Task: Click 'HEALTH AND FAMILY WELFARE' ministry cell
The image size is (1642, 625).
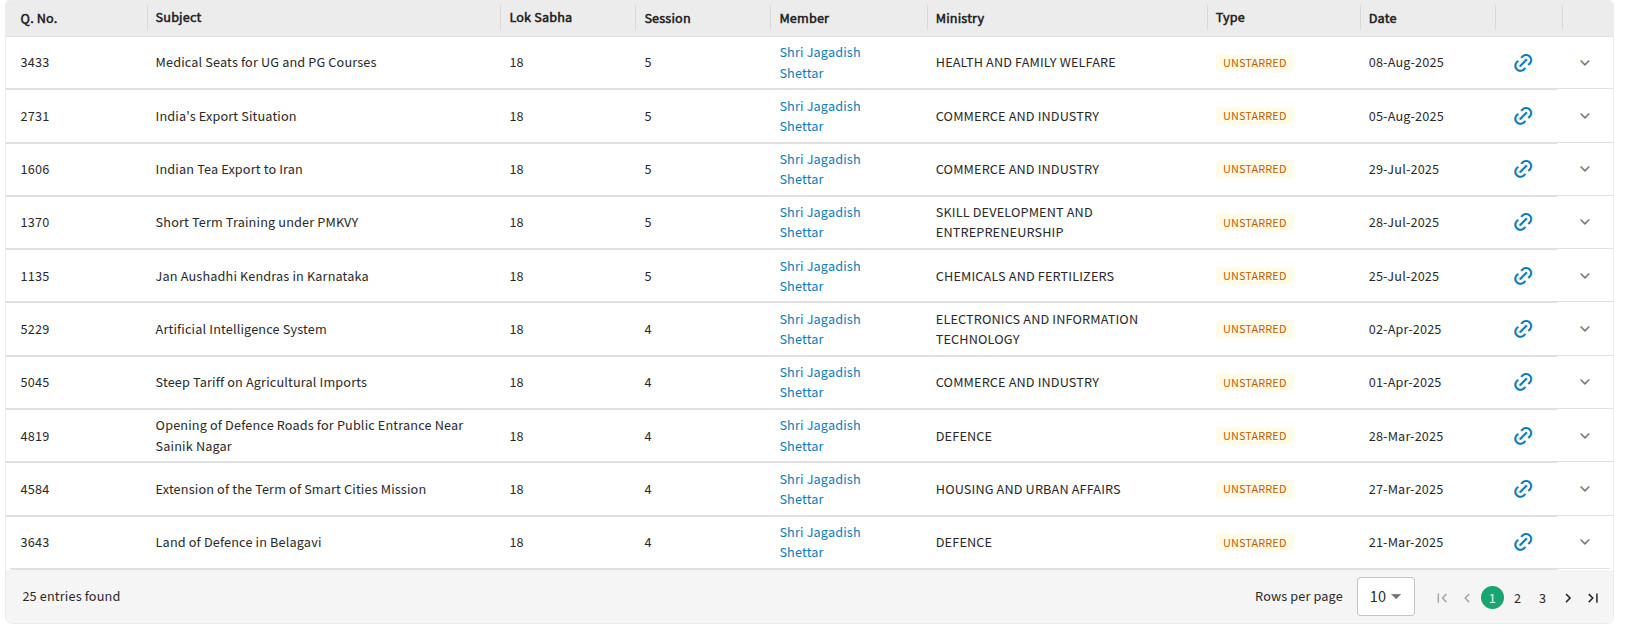Action: (x=1025, y=63)
